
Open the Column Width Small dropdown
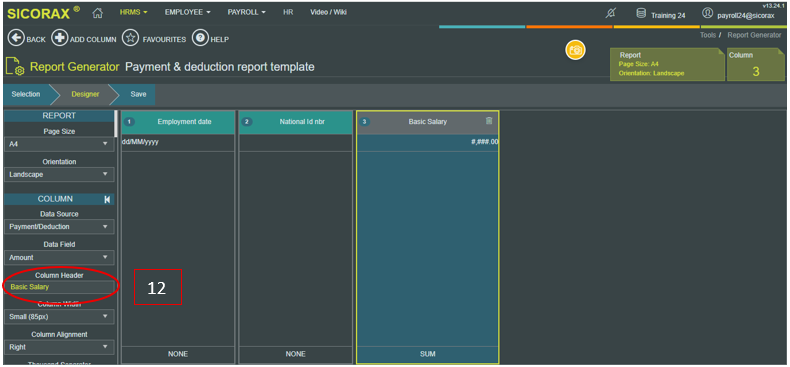point(59,317)
